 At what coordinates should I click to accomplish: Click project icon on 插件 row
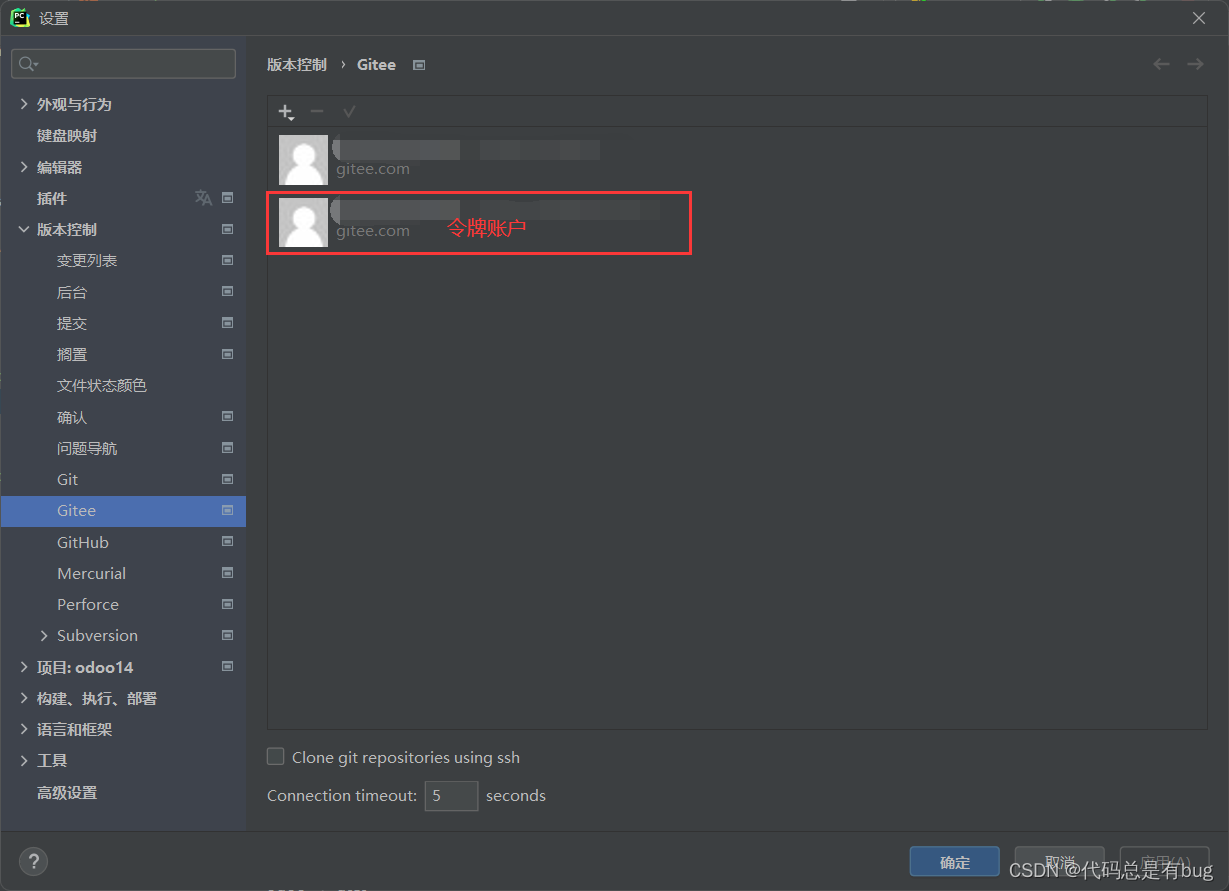[x=228, y=198]
